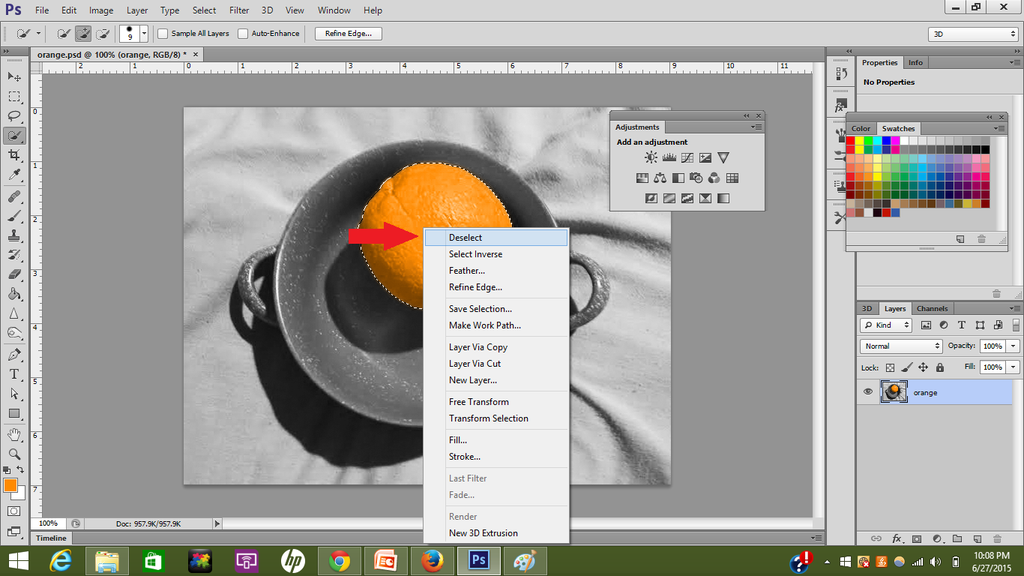Viewport: 1024px width, 576px height.
Task: Choose Deselect from the context menu
Action: [x=466, y=238]
